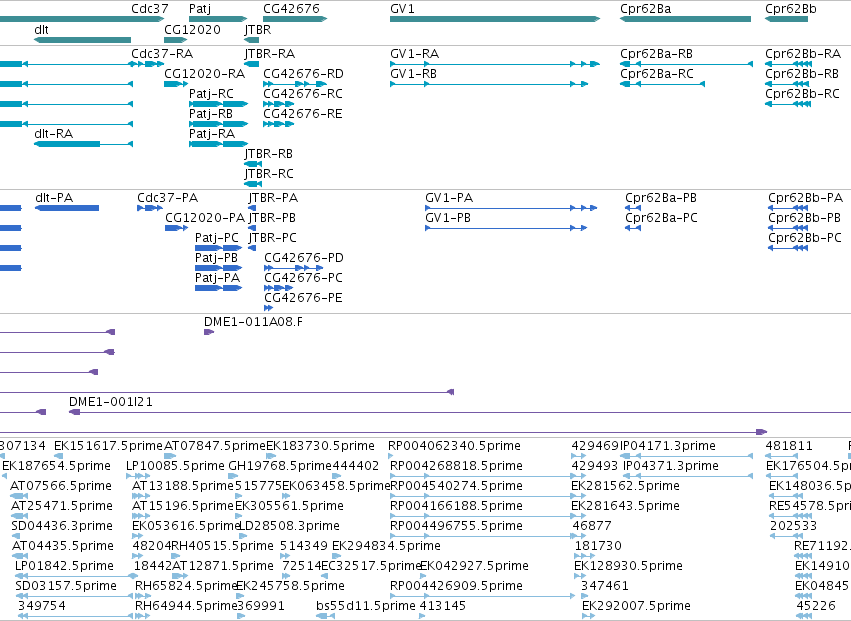Select the GV1-PB protein label
This screenshot has height=621, width=851.
448,218
